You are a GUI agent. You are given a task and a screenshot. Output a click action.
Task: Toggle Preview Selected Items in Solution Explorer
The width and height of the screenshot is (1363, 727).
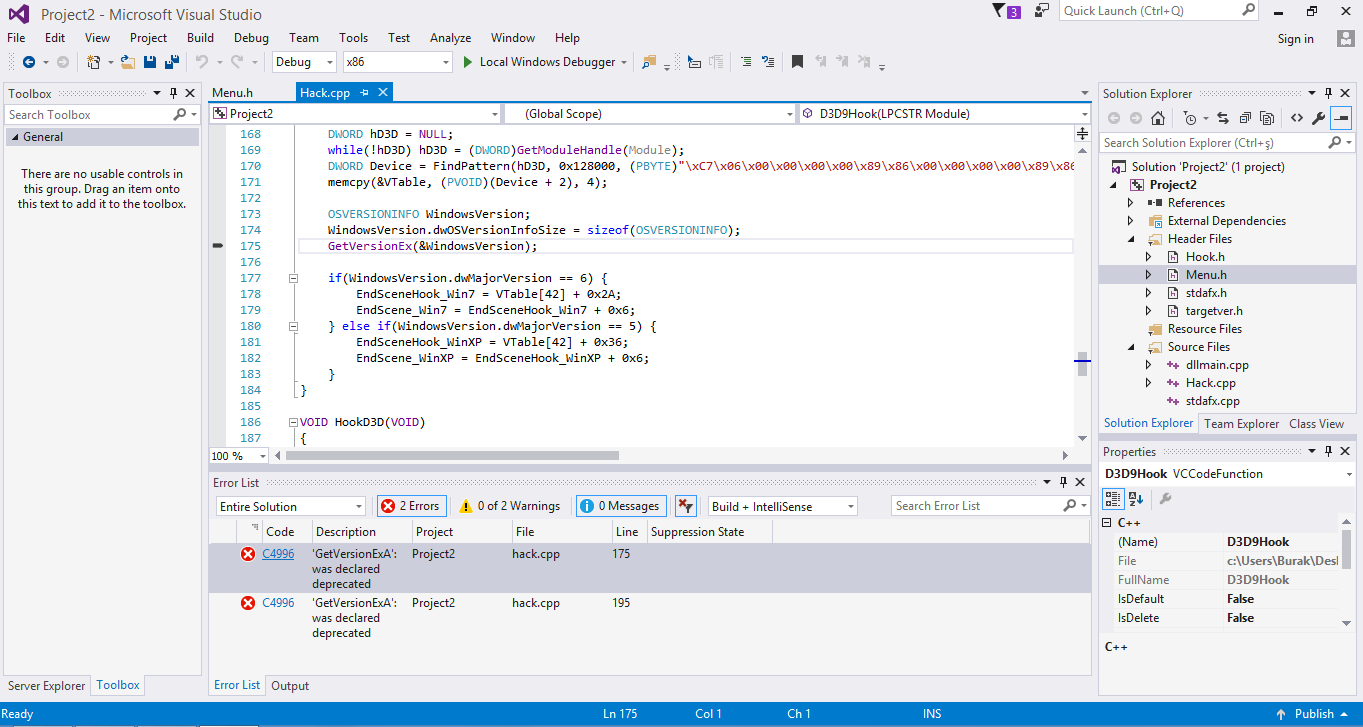pyautogui.click(x=1340, y=118)
